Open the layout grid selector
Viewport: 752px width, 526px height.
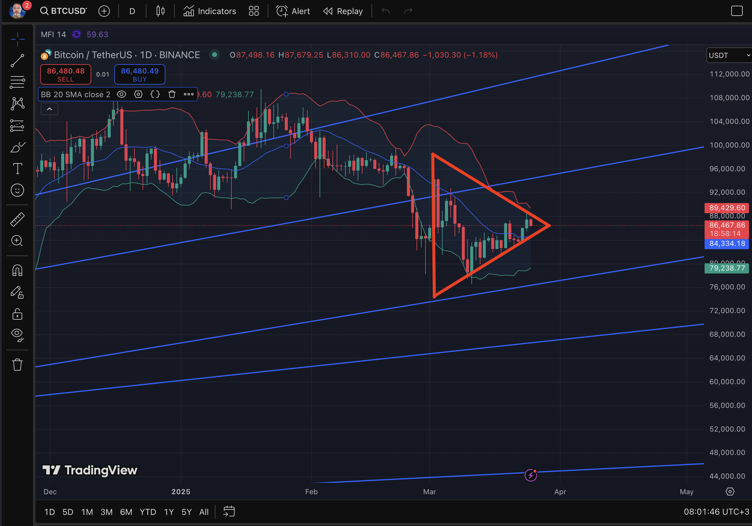point(254,11)
